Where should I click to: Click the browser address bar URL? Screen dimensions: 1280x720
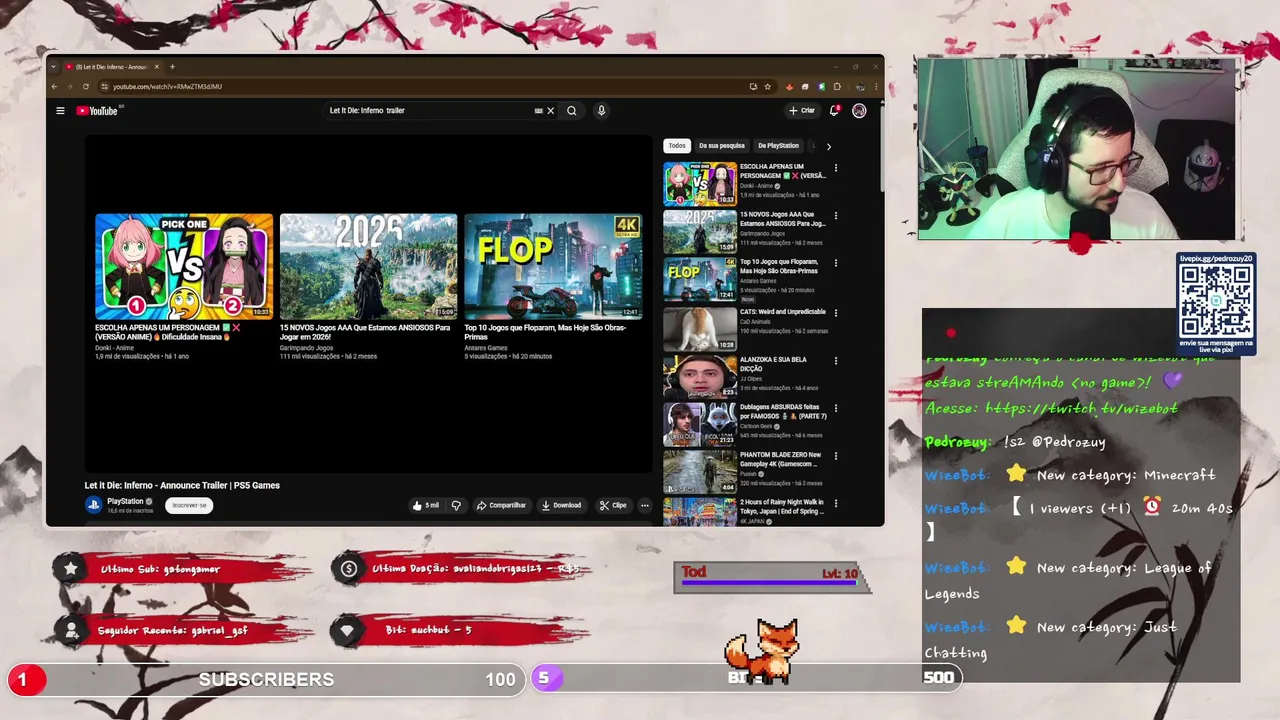pos(167,87)
